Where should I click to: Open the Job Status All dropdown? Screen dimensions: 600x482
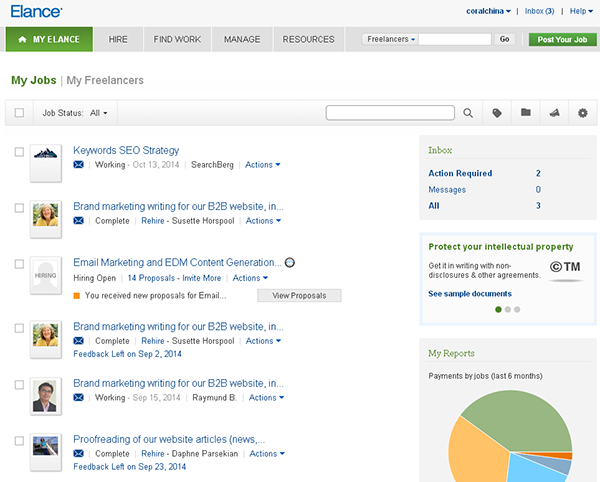click(x=99, y=113)
